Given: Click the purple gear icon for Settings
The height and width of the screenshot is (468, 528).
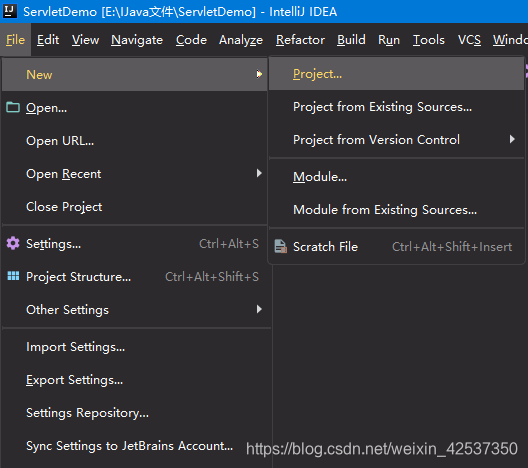Looking at the screenshot, I should tap(13, 243).
